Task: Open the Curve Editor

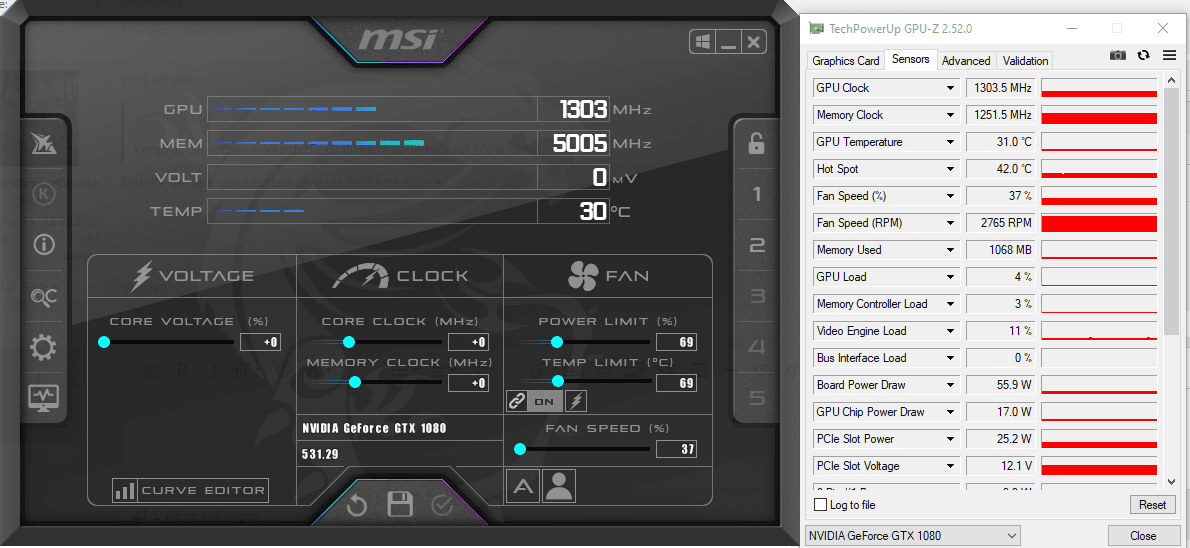Action: tap(190, 490)
